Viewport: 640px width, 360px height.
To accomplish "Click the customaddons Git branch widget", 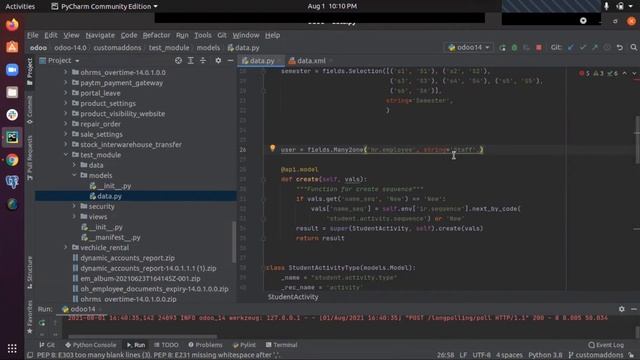I will [596, 355].
